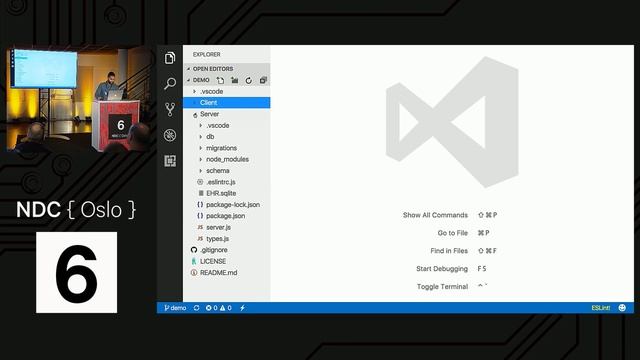Expand the node_modules folder

coord(227,159)
